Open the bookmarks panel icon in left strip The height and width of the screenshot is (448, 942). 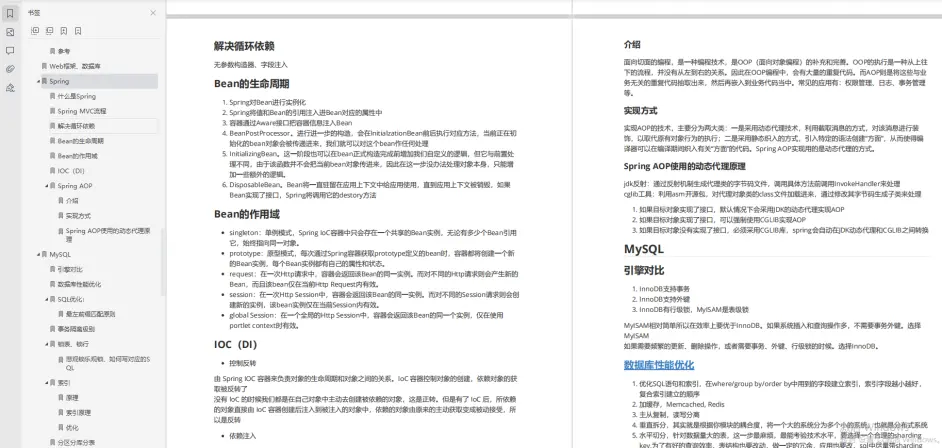tap(10, 13)
